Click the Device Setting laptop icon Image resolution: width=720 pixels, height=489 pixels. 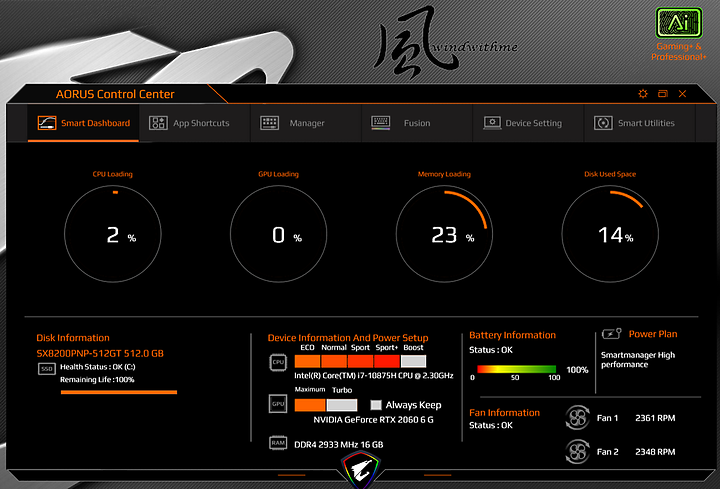pyautogui.click(x=492, y=123)
